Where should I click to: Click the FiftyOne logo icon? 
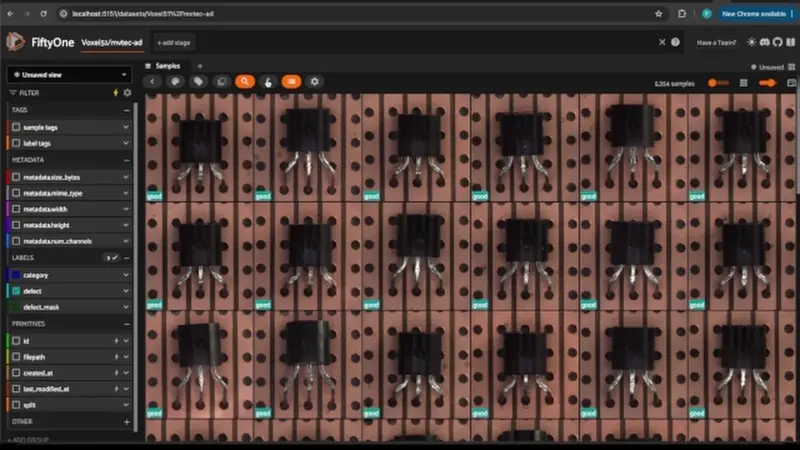[15, 42]
